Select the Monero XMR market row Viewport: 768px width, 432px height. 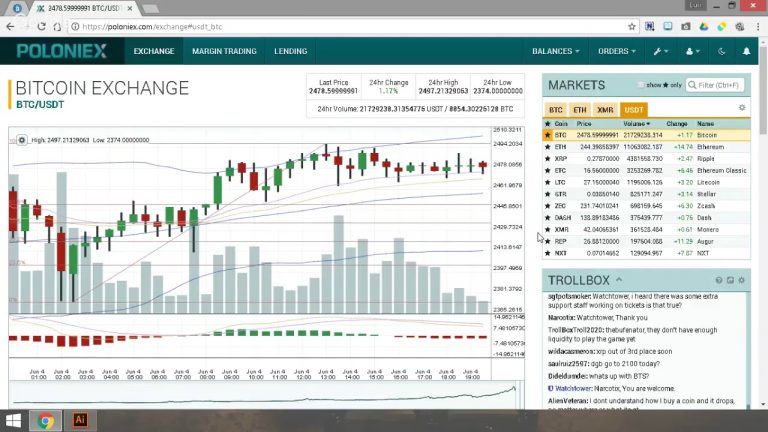[x=646, y=230]
